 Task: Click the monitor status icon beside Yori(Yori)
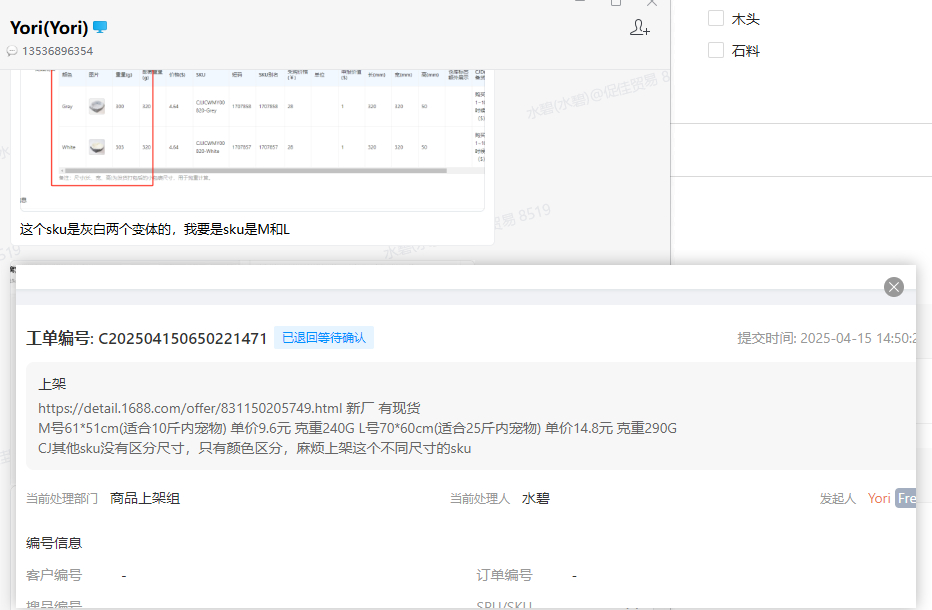(x=100, y=27)
